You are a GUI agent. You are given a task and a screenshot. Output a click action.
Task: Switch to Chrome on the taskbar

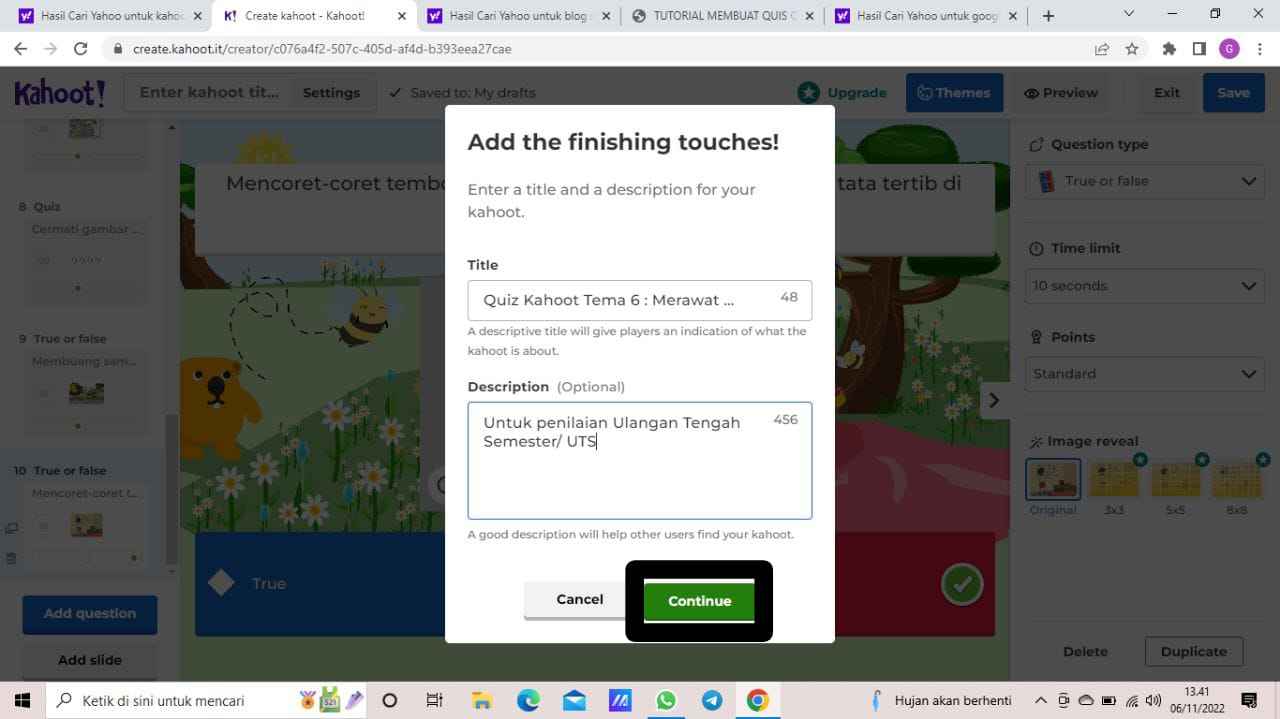(x=757, y=700)
